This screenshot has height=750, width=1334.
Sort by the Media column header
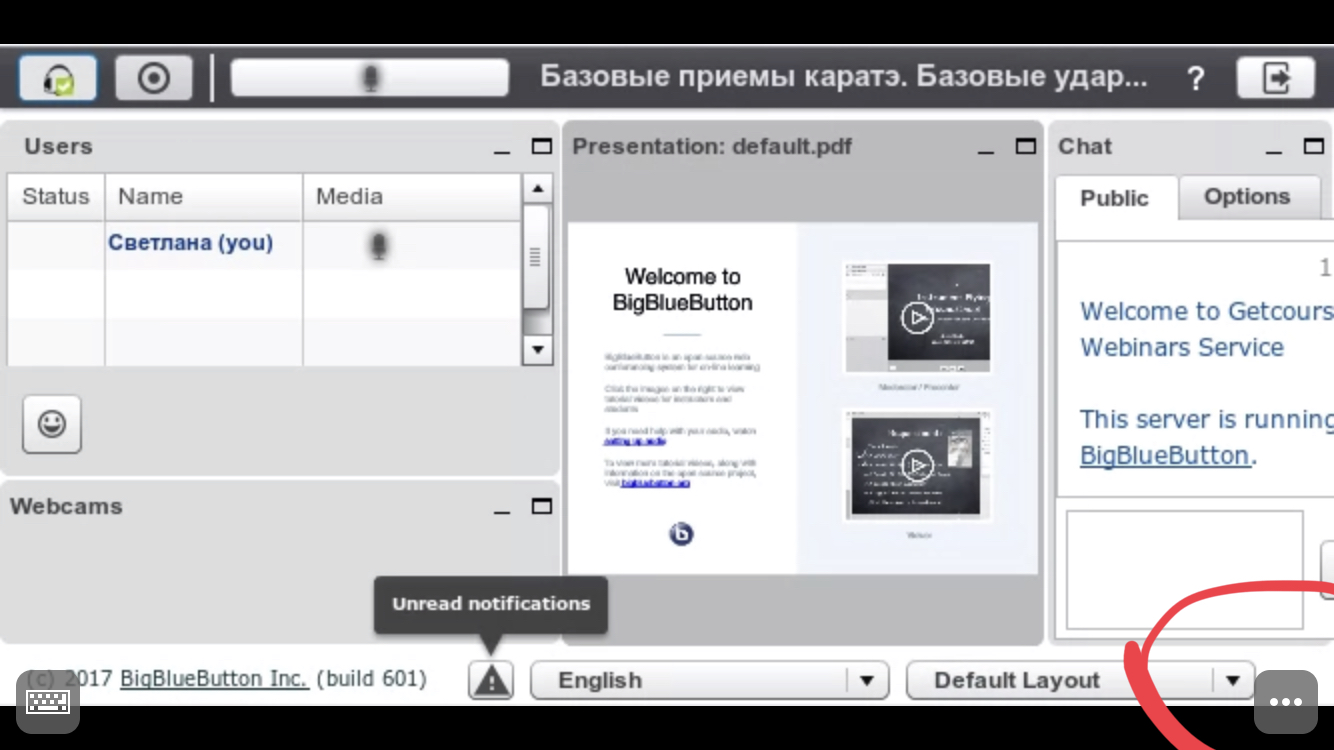[412, 196]
